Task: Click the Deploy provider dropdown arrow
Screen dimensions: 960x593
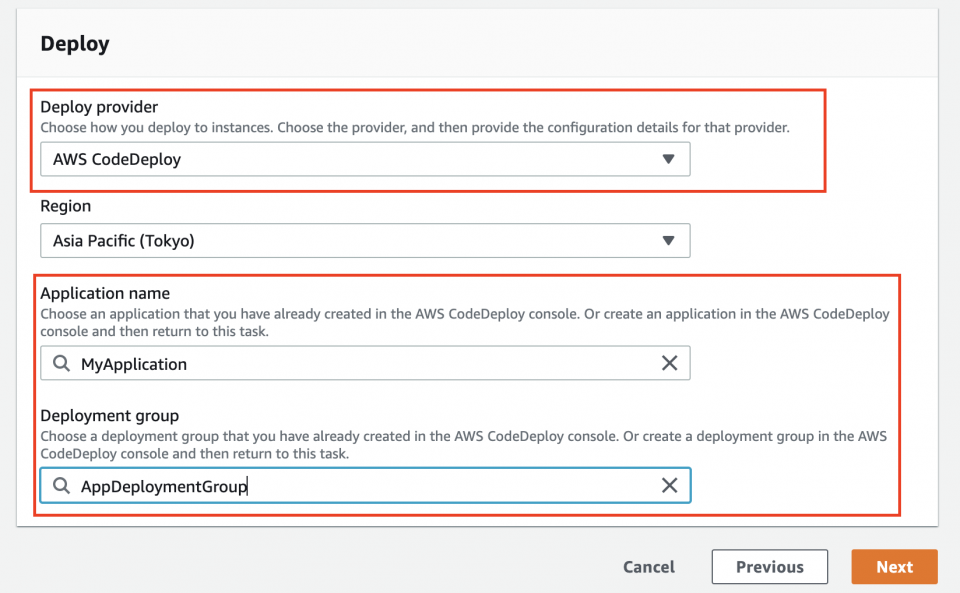Action: pyautogui.click(x=668, y=159)
